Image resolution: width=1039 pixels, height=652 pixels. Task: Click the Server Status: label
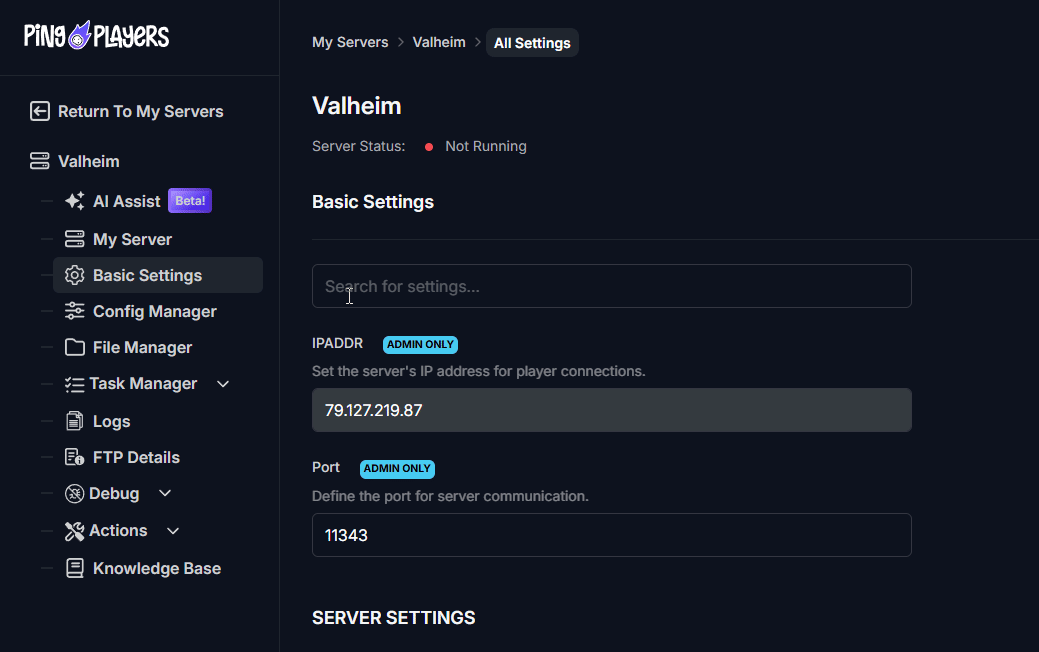358,146
